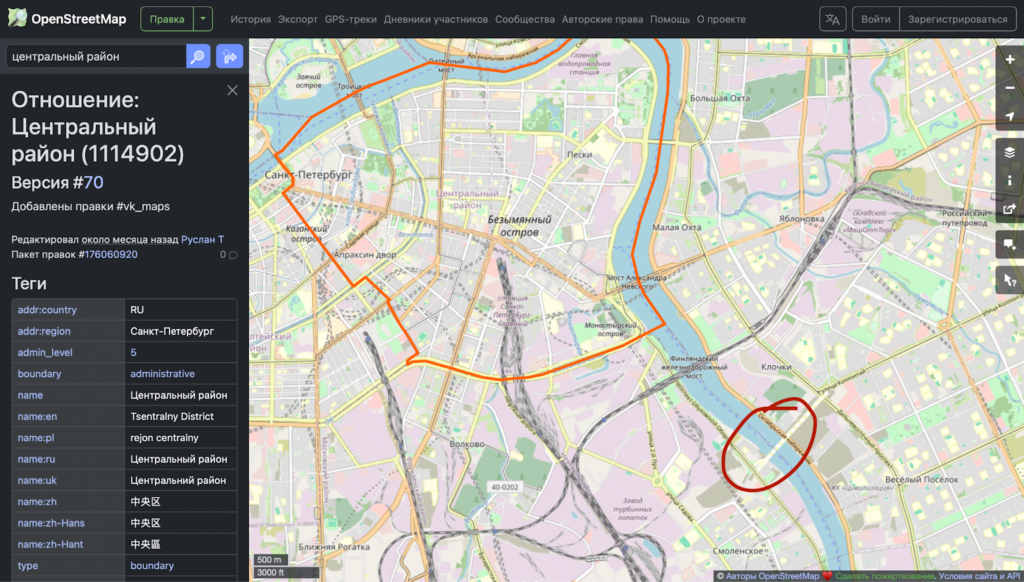Screen dimensions: 1024x582
Task: Focus the search field with центральный район
Action: click(x=95, y=57)
